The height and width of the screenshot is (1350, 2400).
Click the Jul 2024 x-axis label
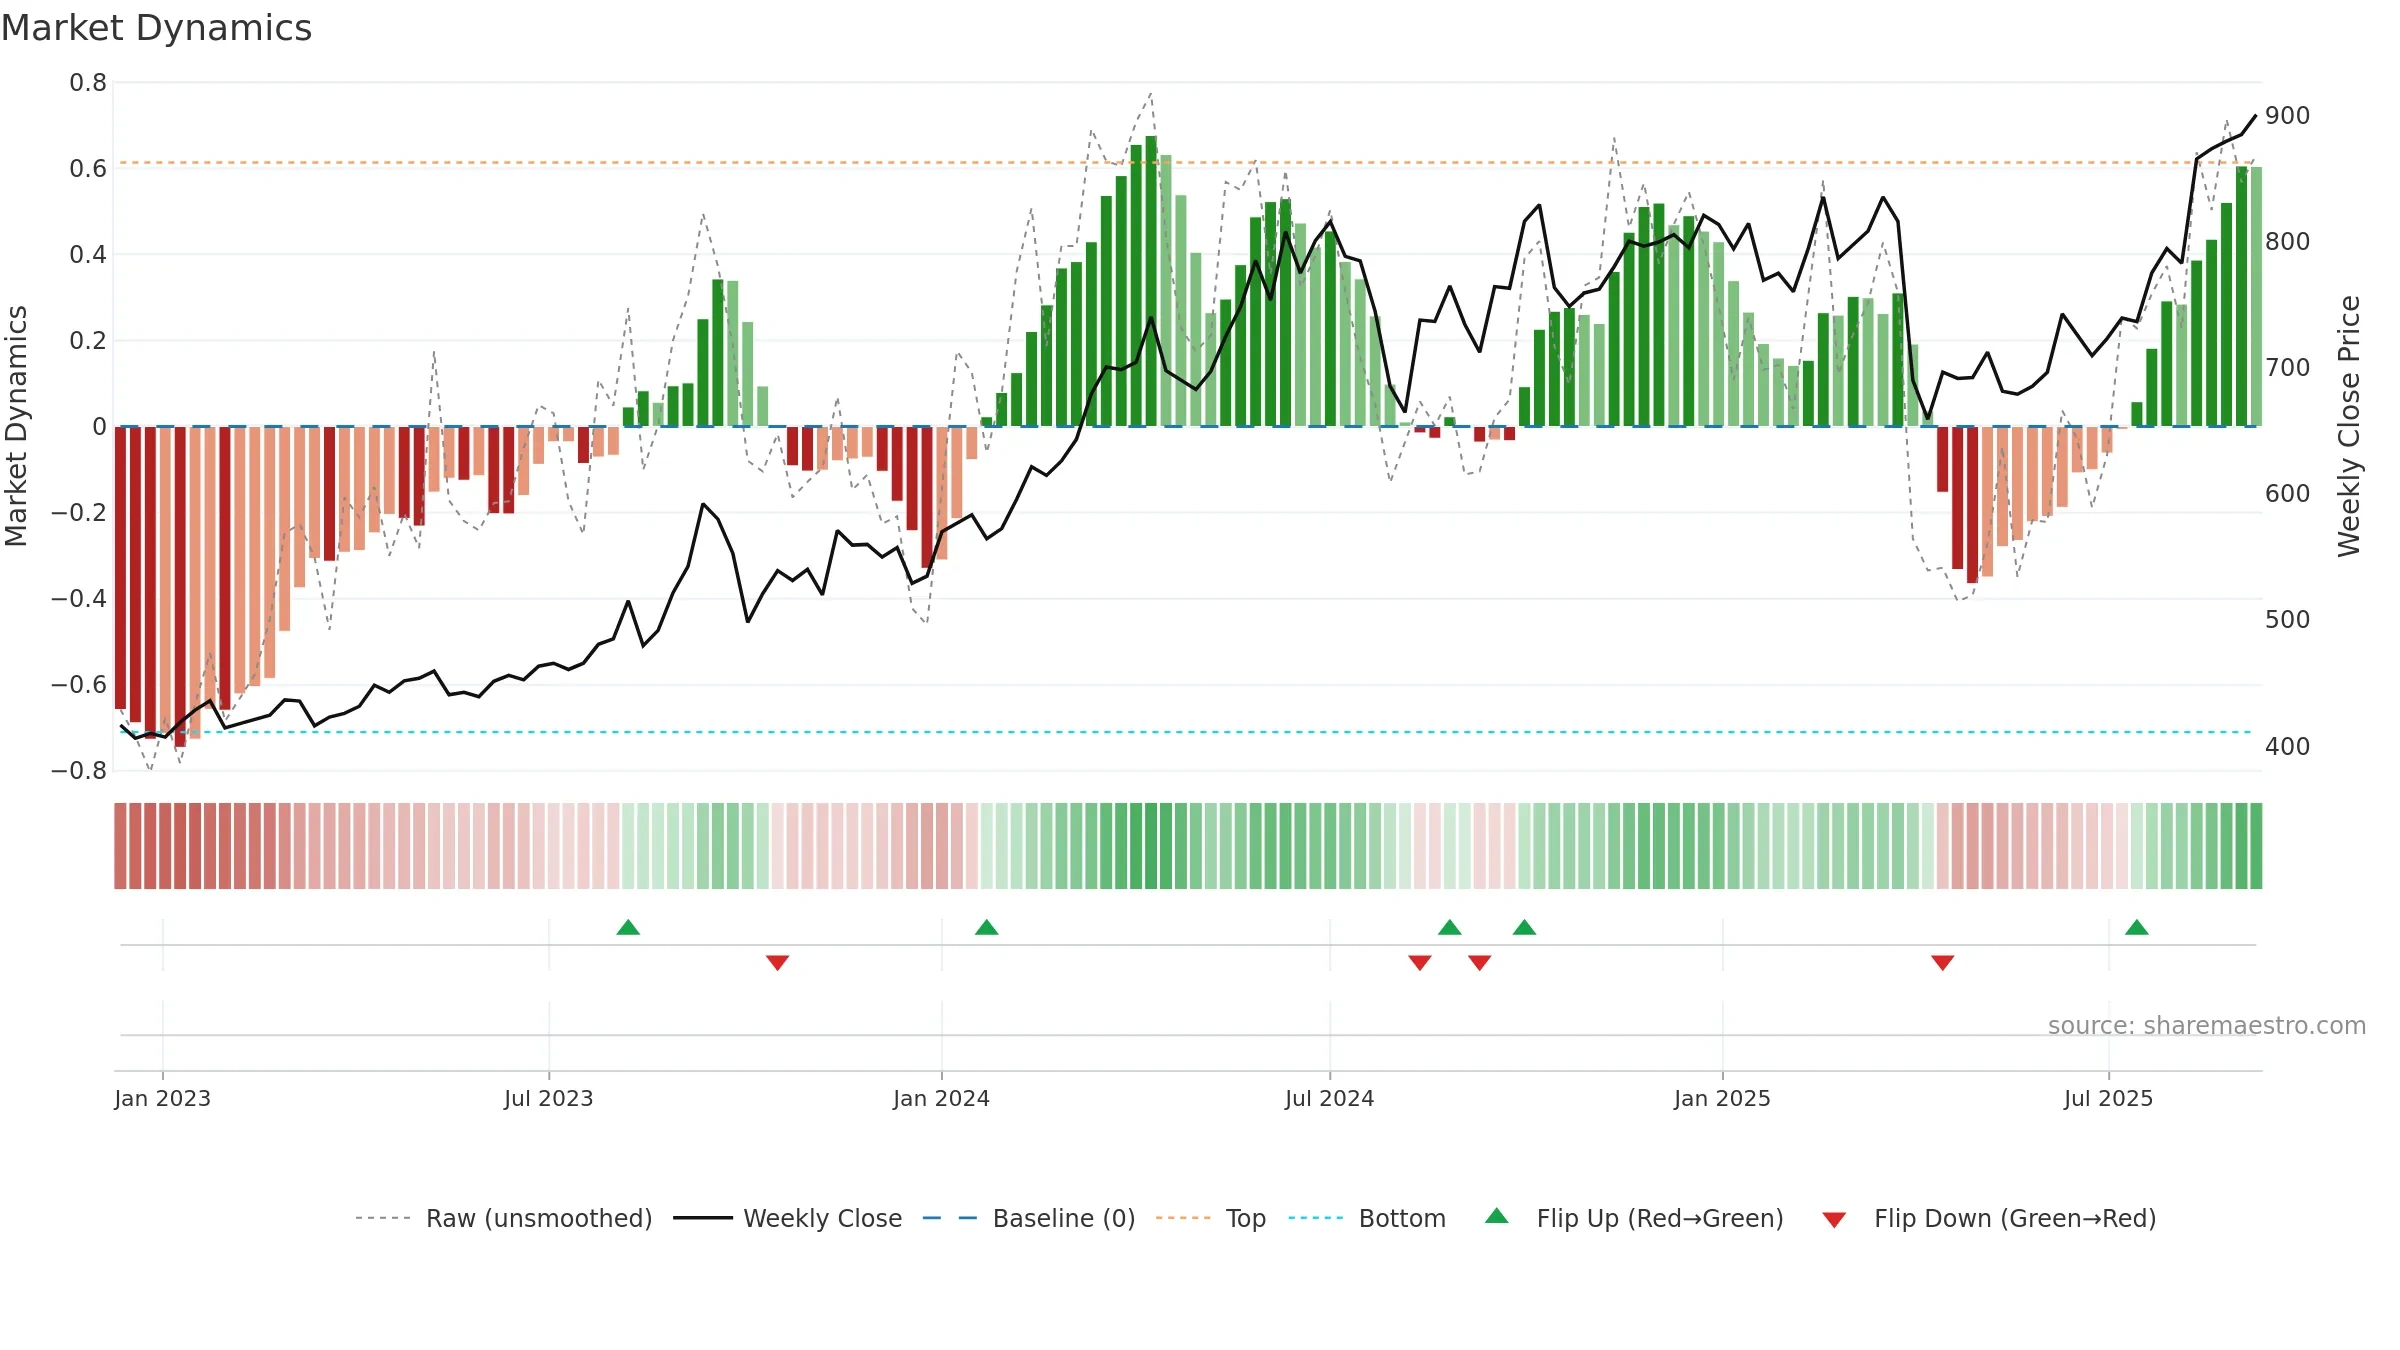pos(1330,1098)
